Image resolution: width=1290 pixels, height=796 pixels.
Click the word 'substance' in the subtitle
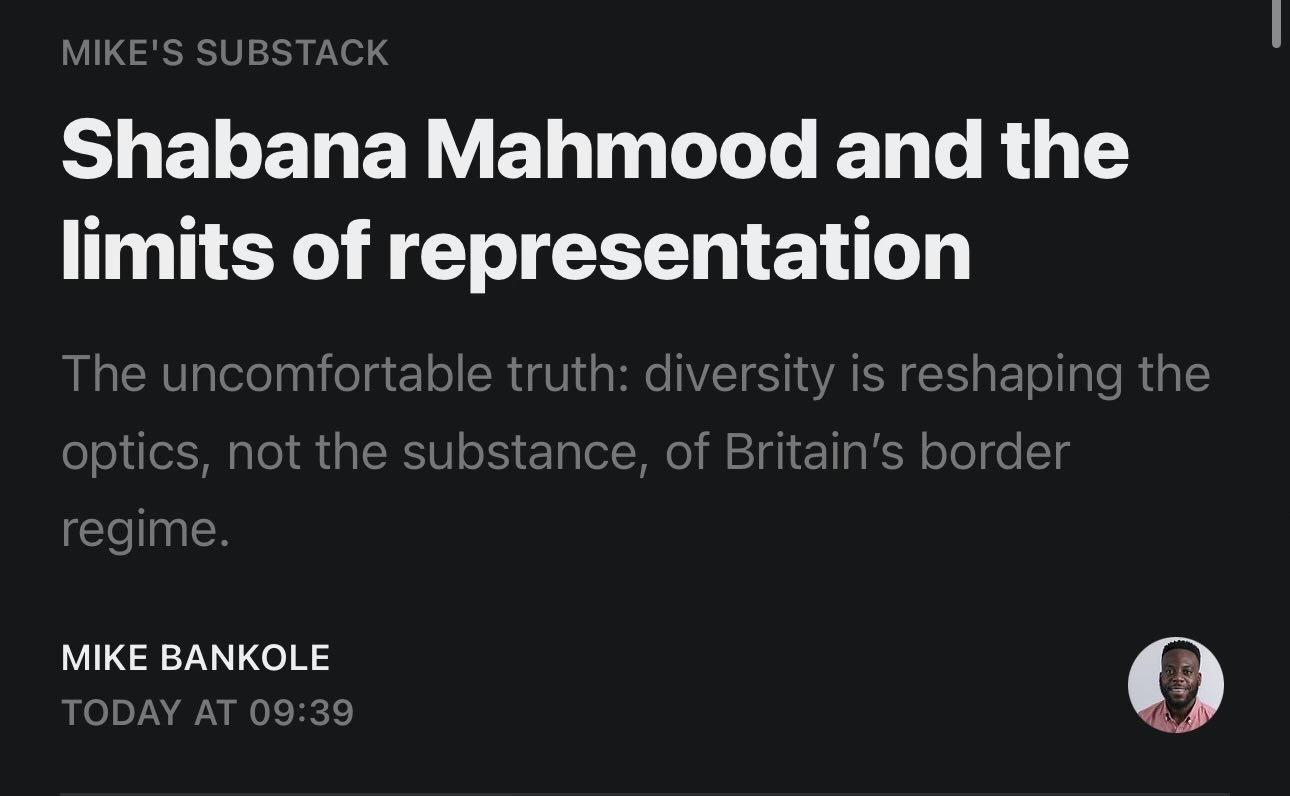(x=520, y=452)
